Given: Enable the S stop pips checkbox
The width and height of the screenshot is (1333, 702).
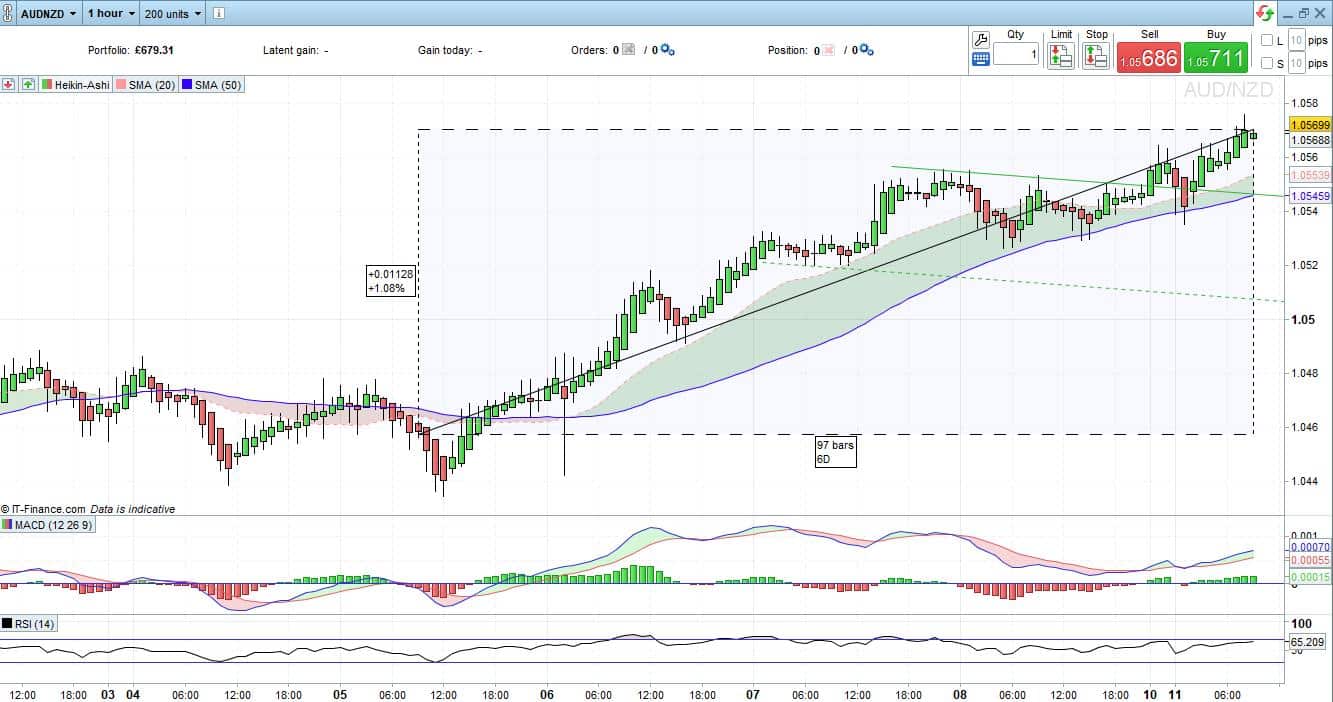Looking at the screenshot, I should coord(1266,64).
